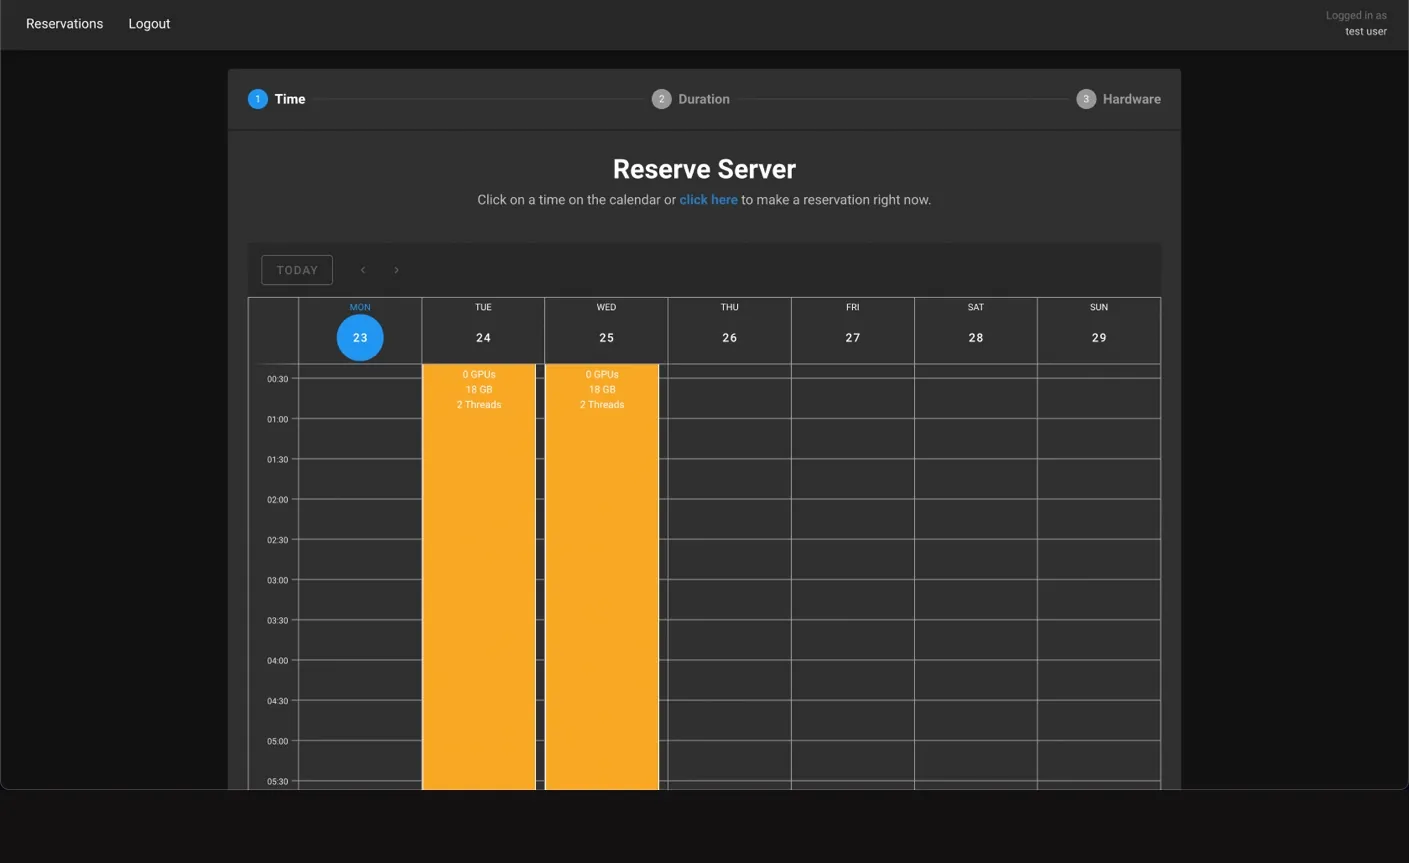This screenshot has height=863, width=1409.
Task: Click the 02:00 time label
Action: coord(277,500)
